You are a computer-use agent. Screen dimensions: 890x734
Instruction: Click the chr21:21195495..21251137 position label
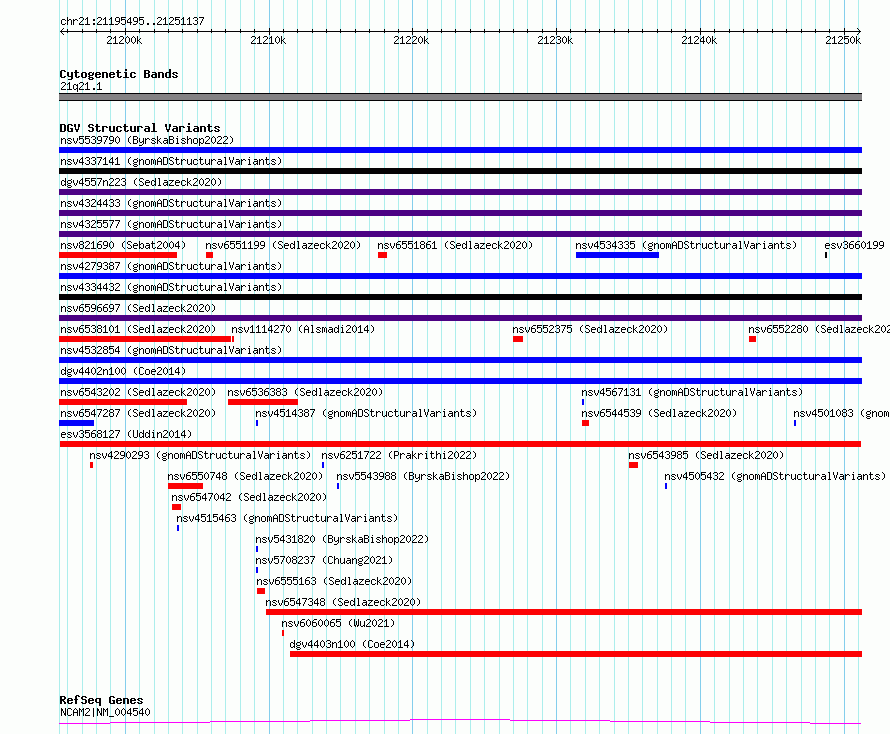(132, 21)
